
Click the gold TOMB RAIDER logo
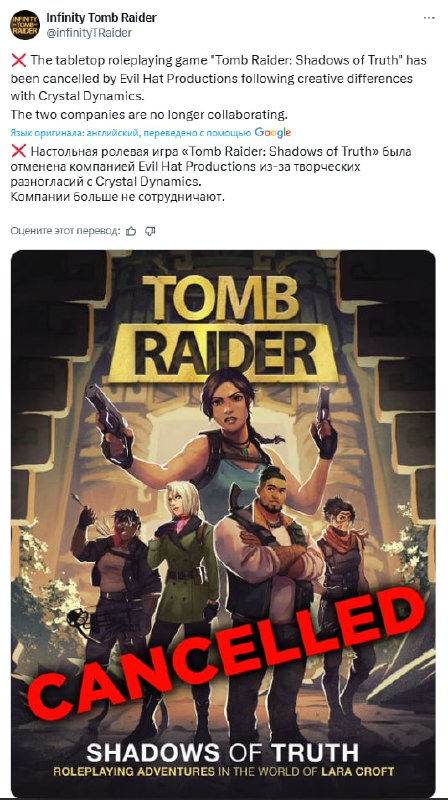coord(224,328)
